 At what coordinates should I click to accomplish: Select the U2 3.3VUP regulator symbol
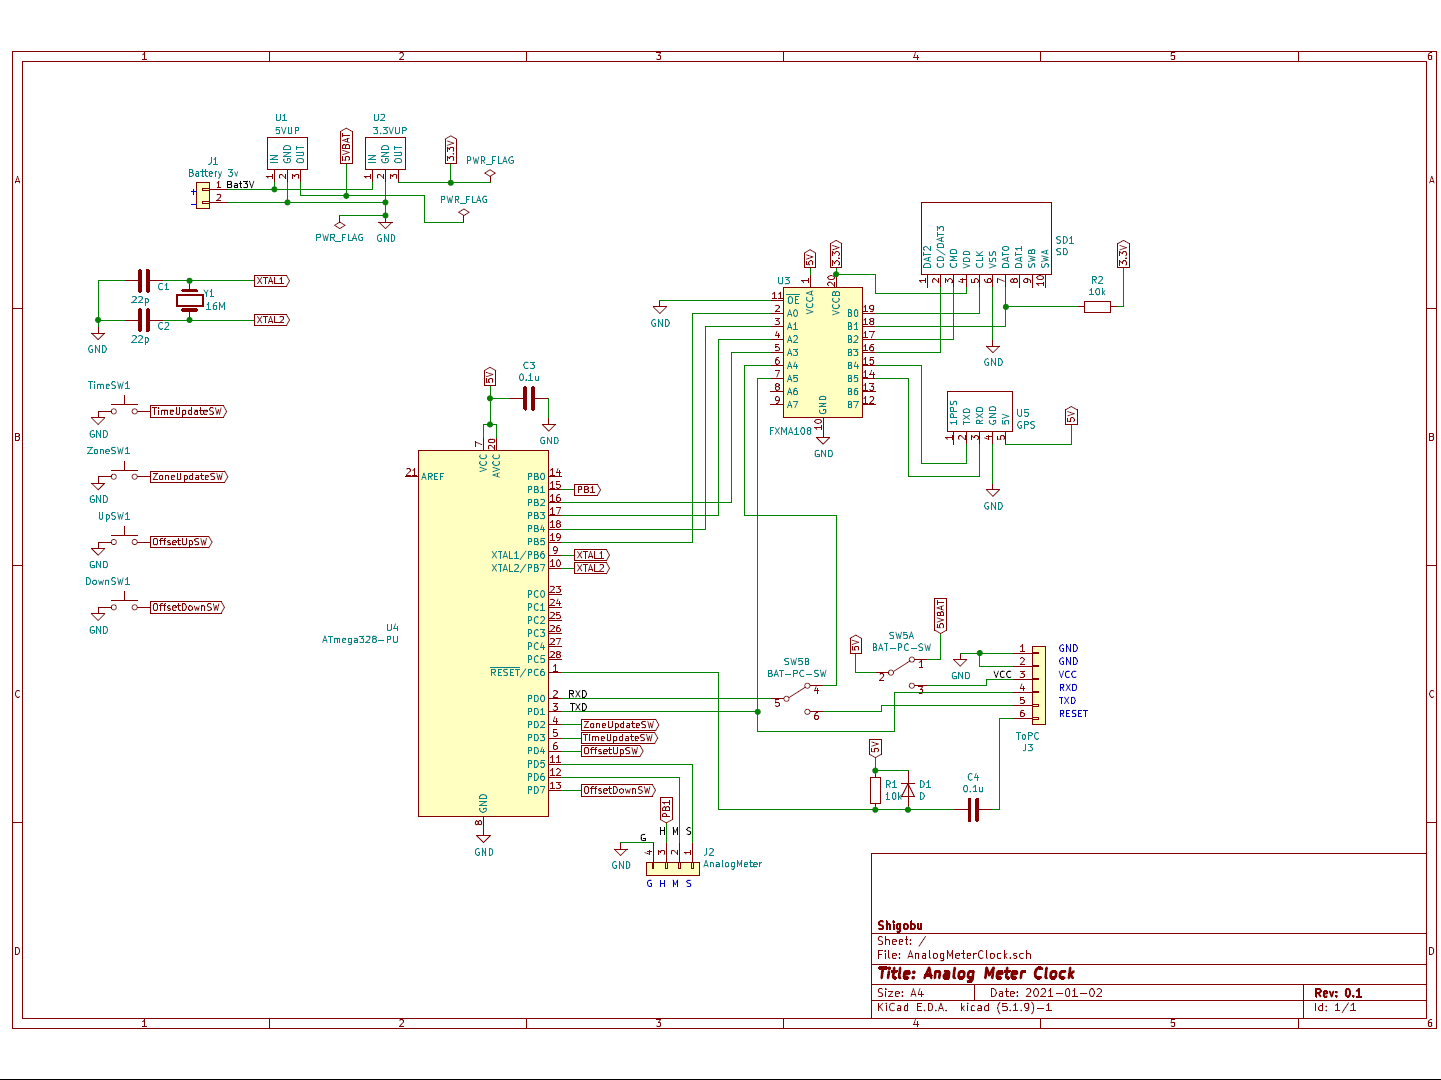click(385, 153)
